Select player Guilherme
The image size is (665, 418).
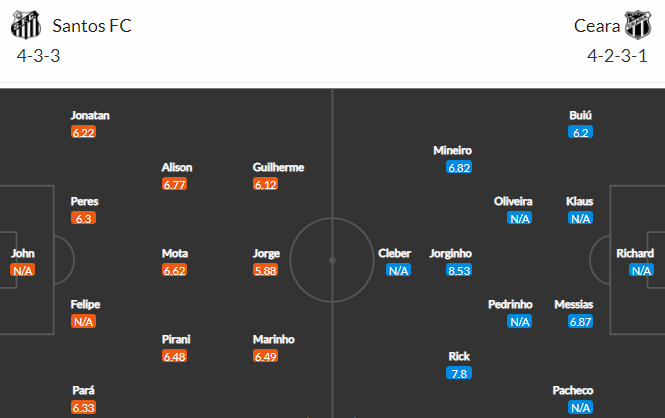coord(278,167)
